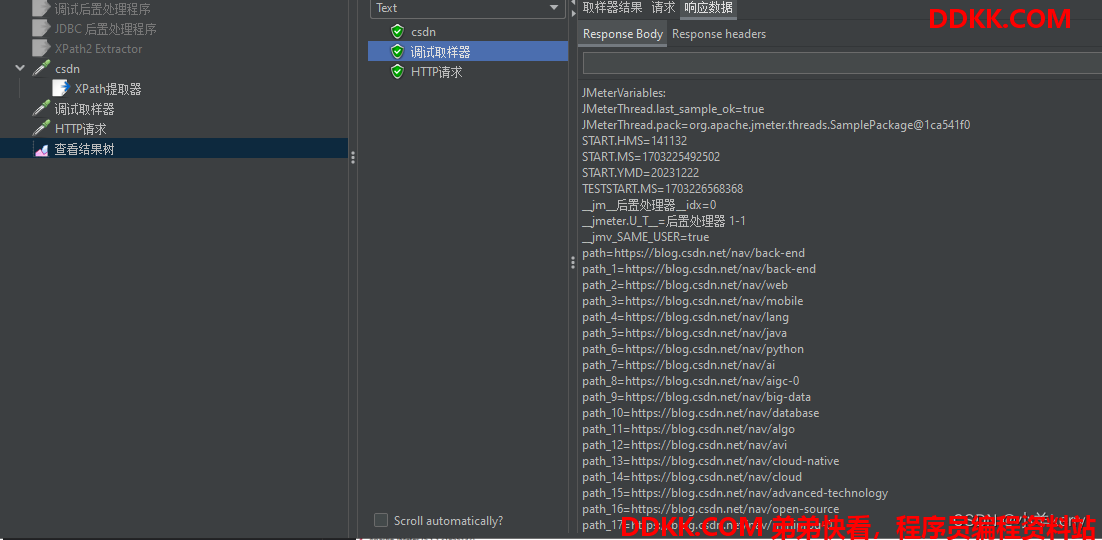Click the path_9 nav/big-data line
Screen dimensions: 1102x540
696,397
